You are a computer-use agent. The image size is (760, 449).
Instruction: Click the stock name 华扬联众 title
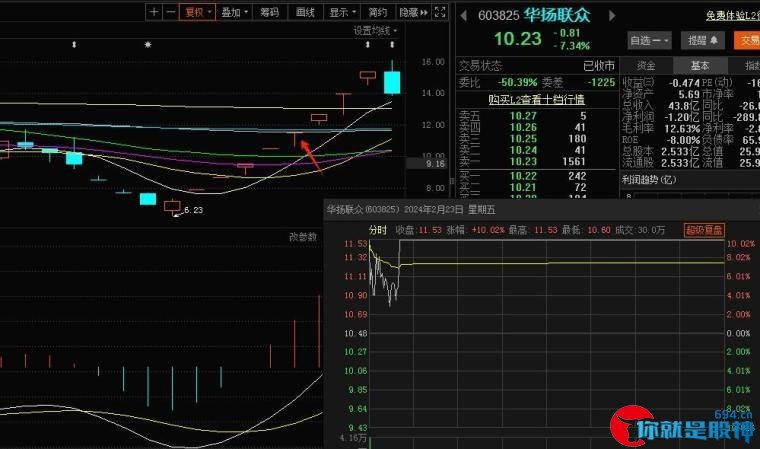(557, 16)
